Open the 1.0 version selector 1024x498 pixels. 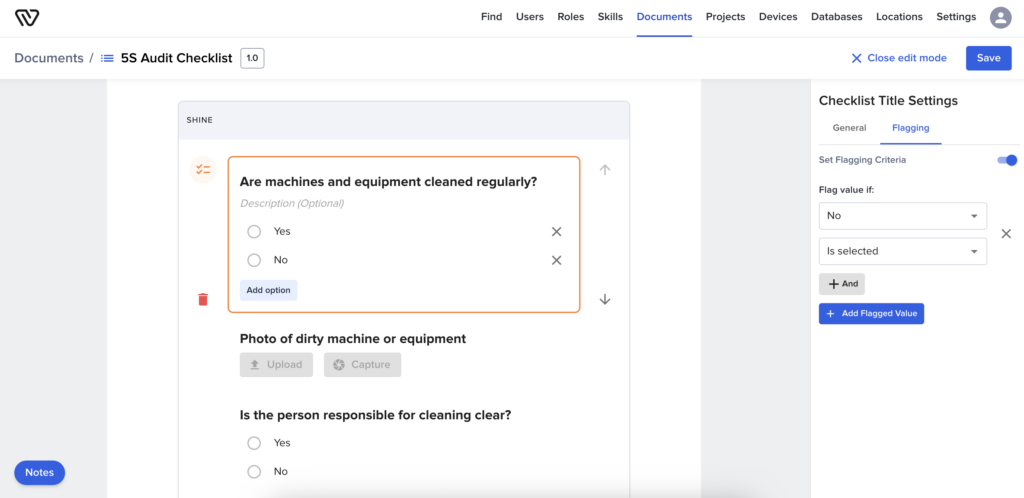pos(252,58)
